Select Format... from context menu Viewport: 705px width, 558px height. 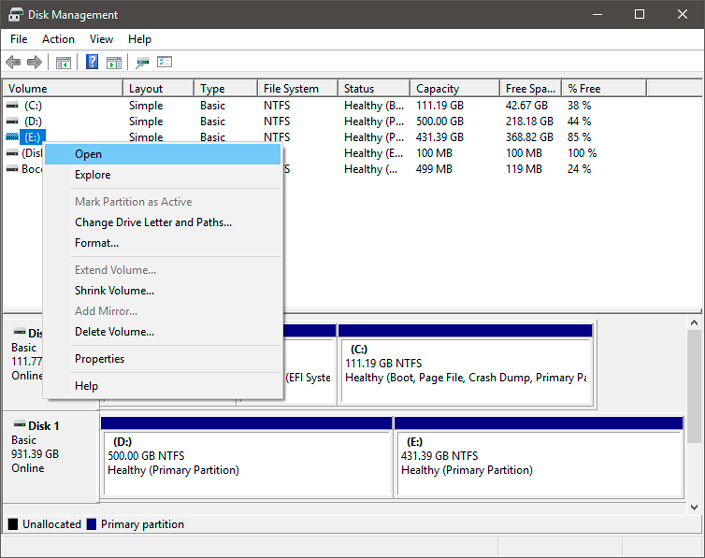(x=163, y=243)
